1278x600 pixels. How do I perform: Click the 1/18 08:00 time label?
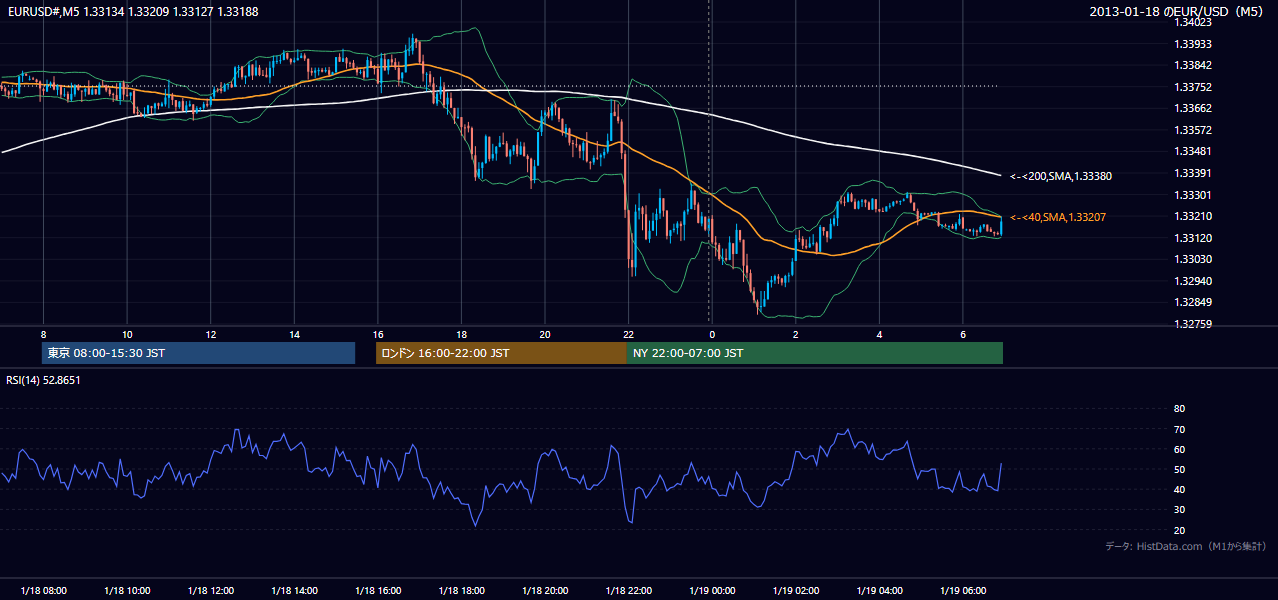point(43,591)
